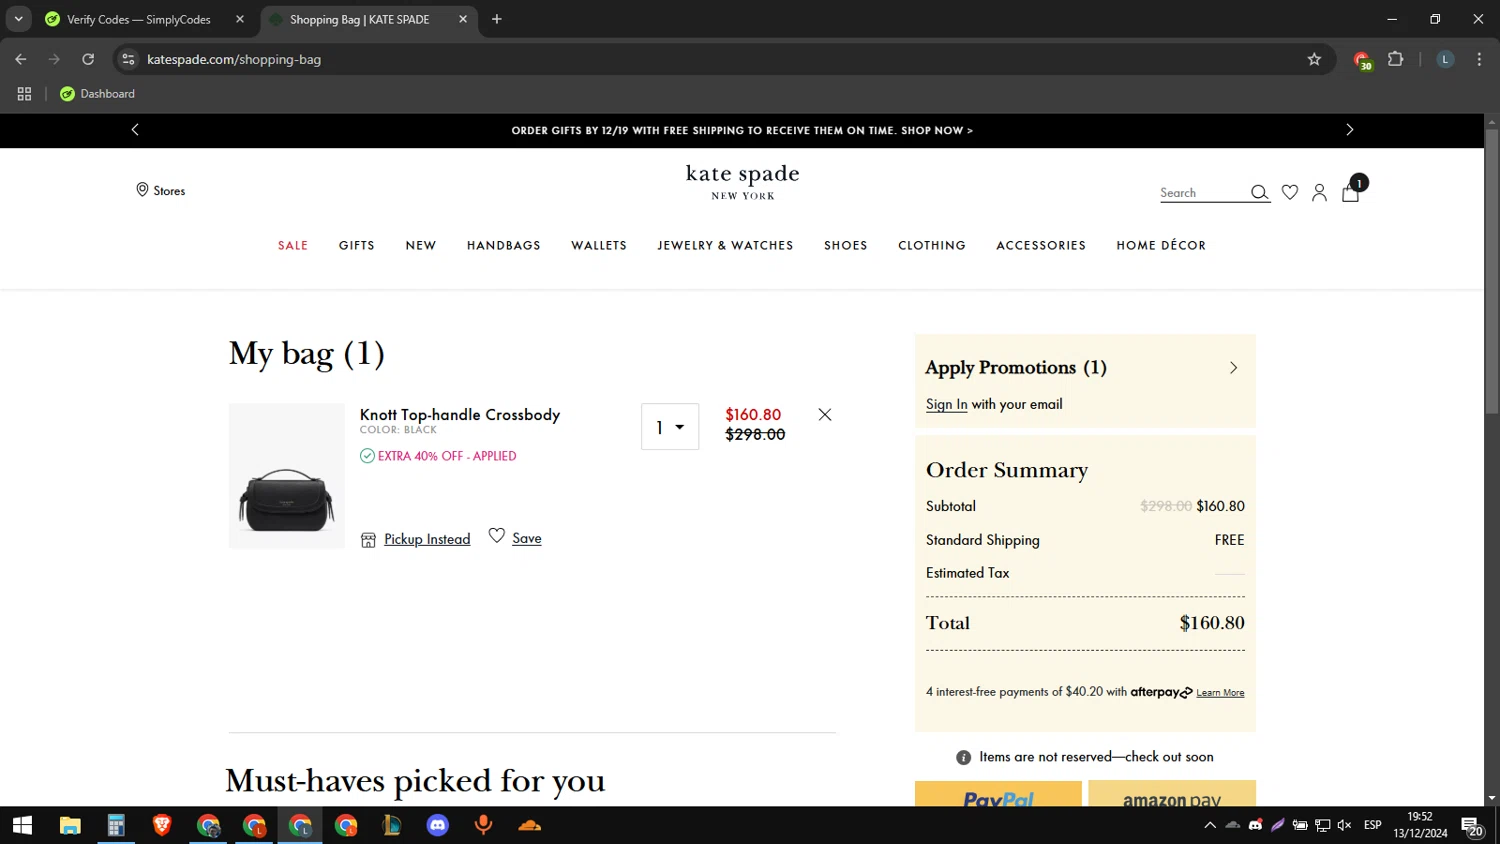Bookmark this page with the star icon
The height and width of the screenshot is (844, 1500).
pos(1314,59)
